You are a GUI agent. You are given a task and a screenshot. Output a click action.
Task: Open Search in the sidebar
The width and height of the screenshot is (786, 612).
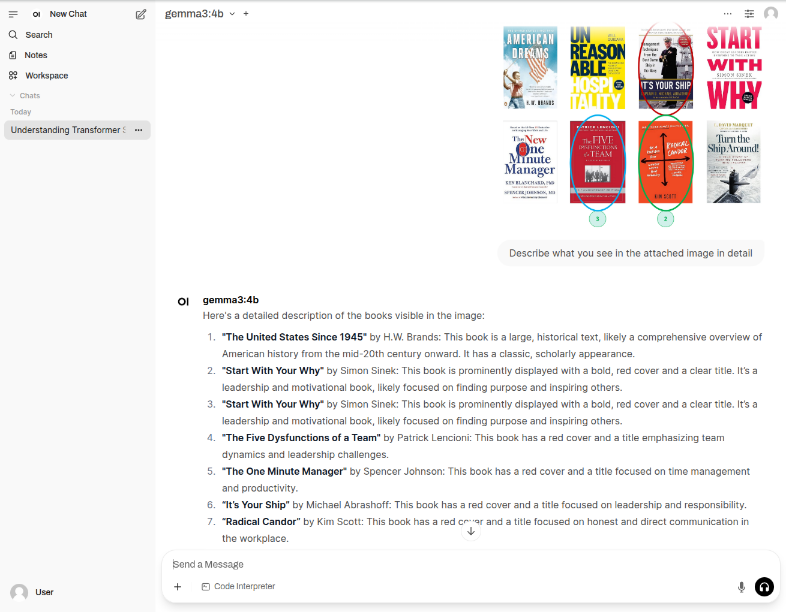[x=38, y=35]
